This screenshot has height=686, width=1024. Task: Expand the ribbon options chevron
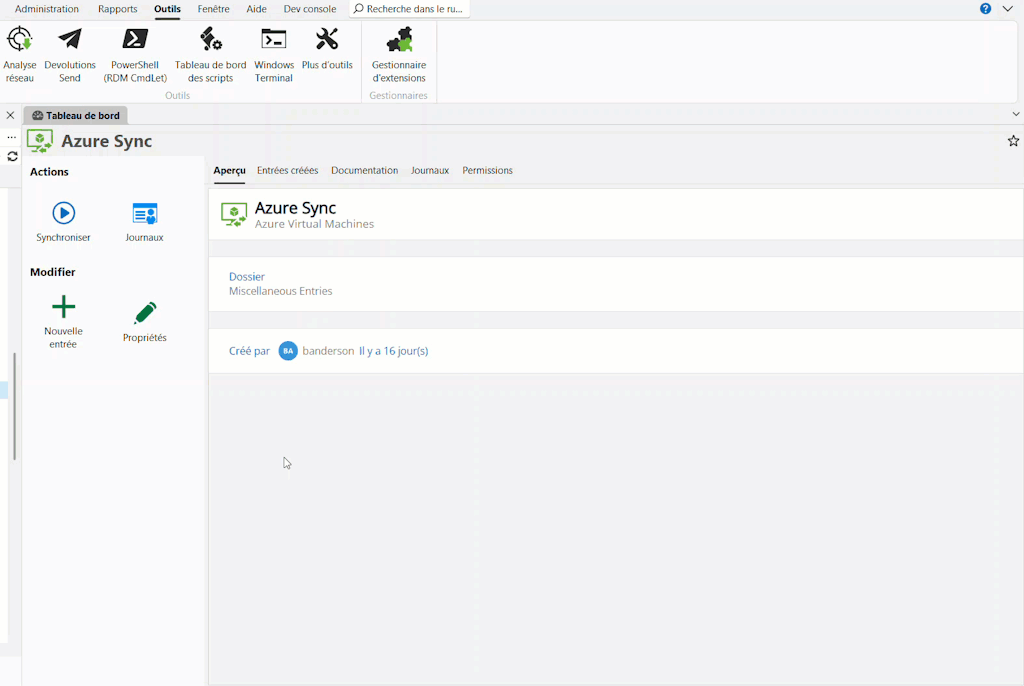coord(1007,9)
